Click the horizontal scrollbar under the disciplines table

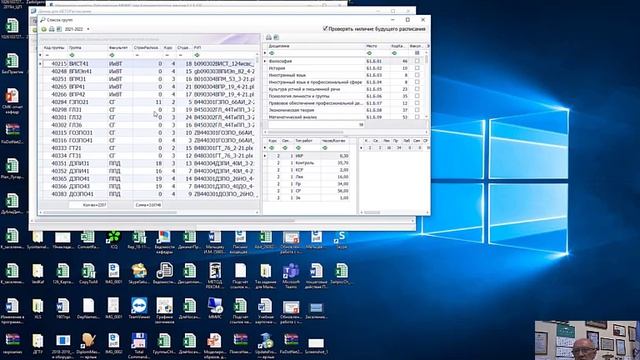point(345,132)
